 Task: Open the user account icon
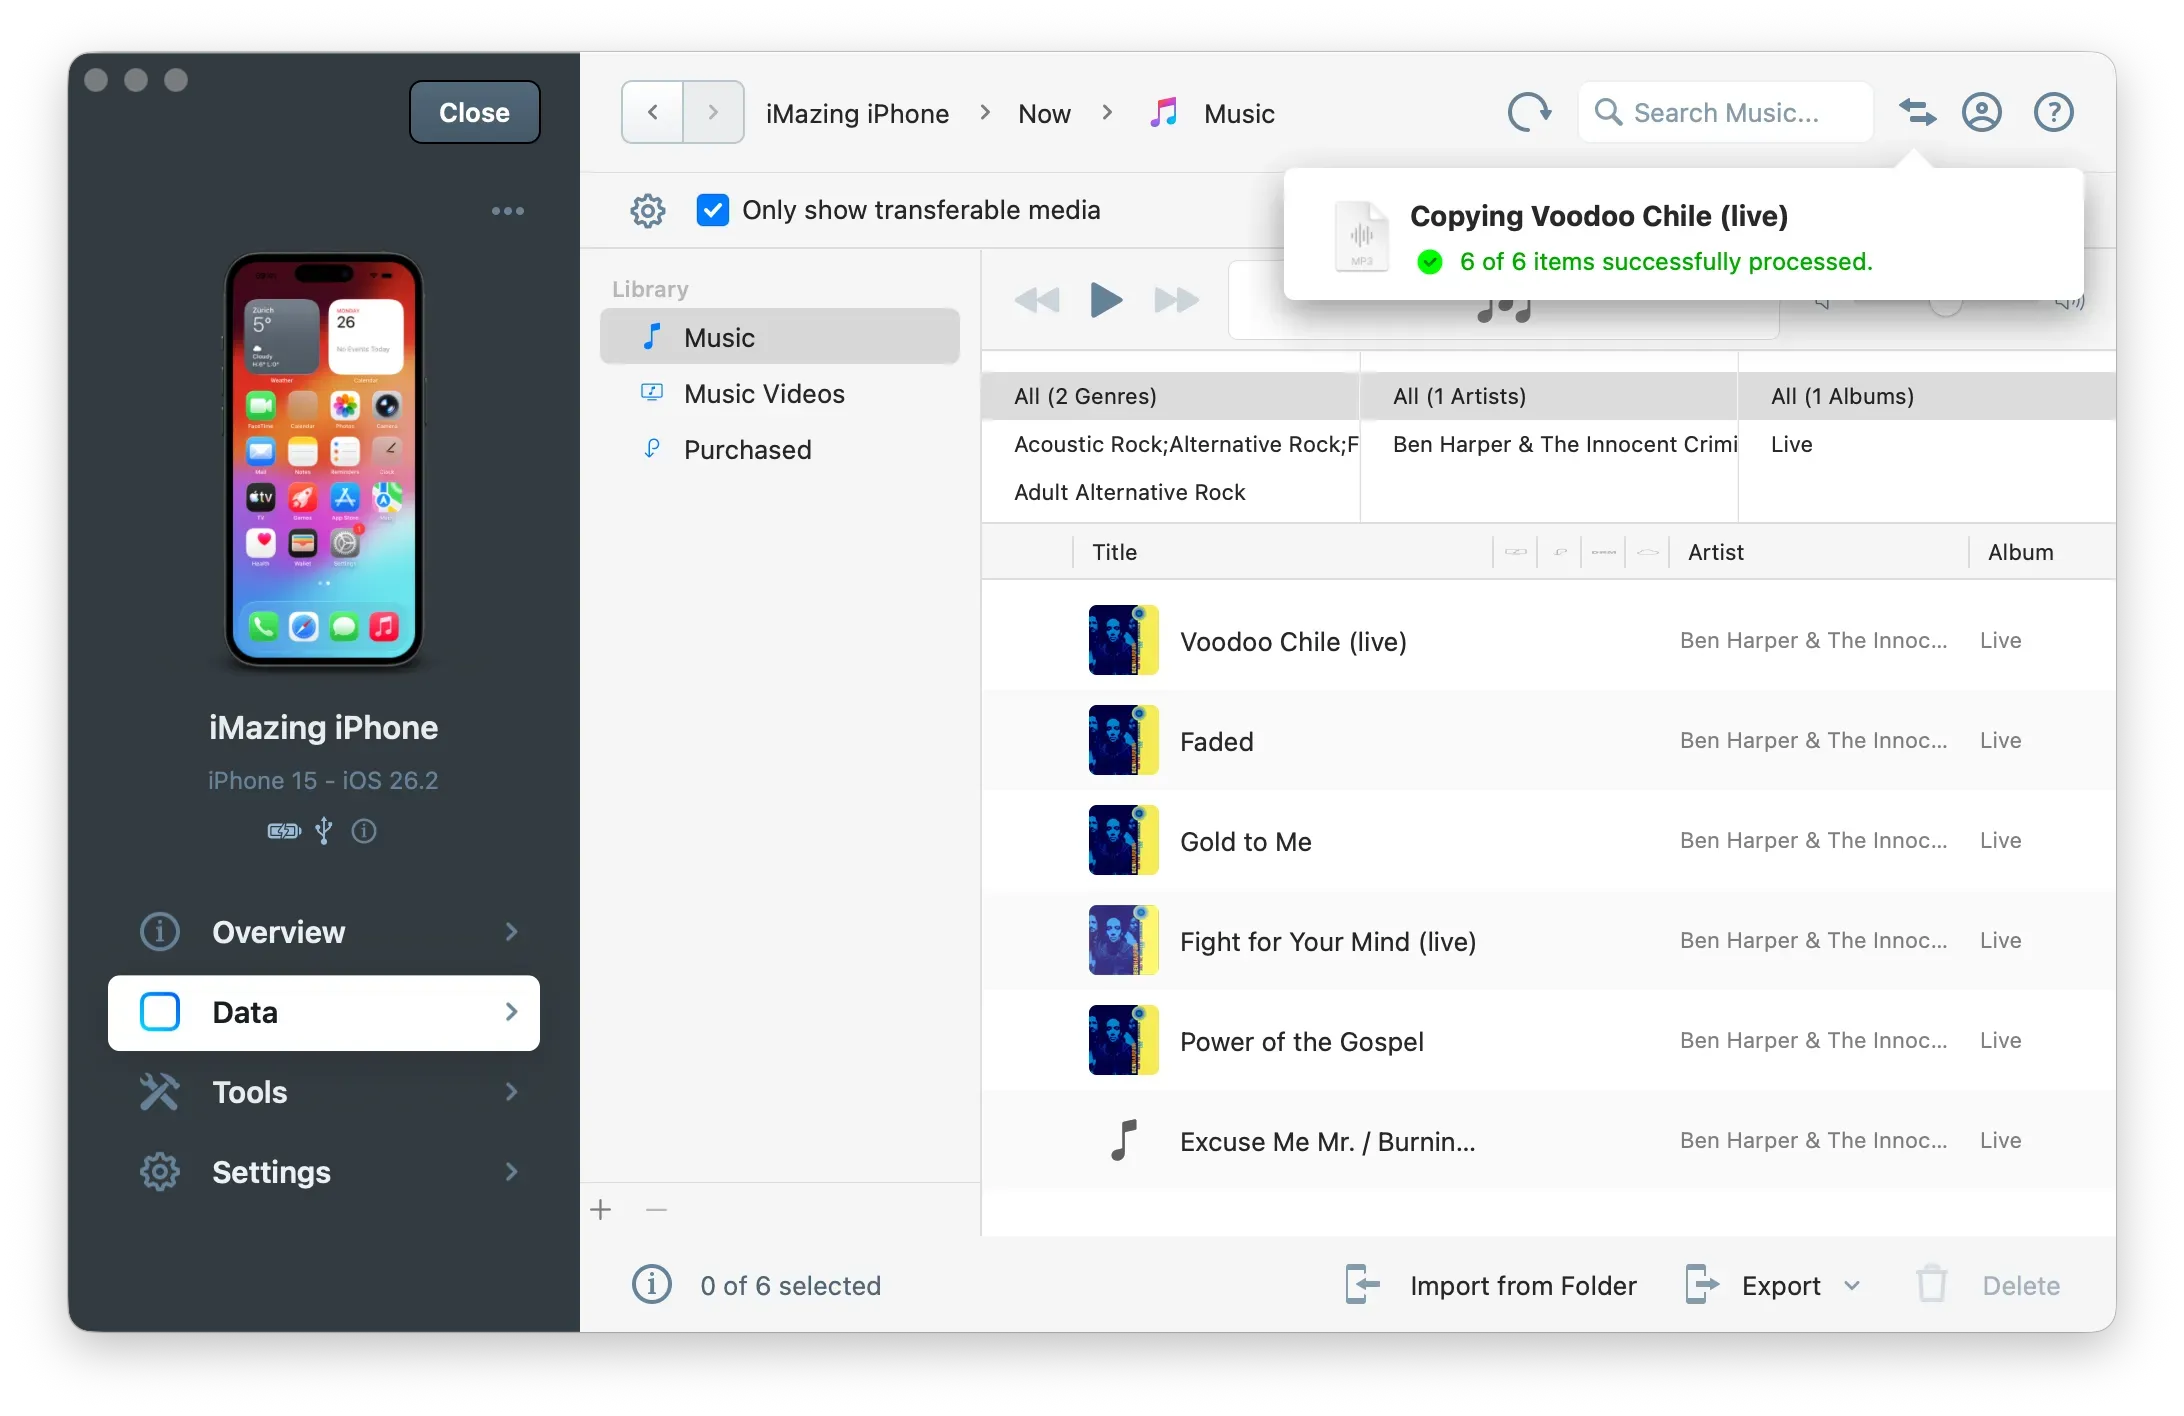[x=1981, y=112]
